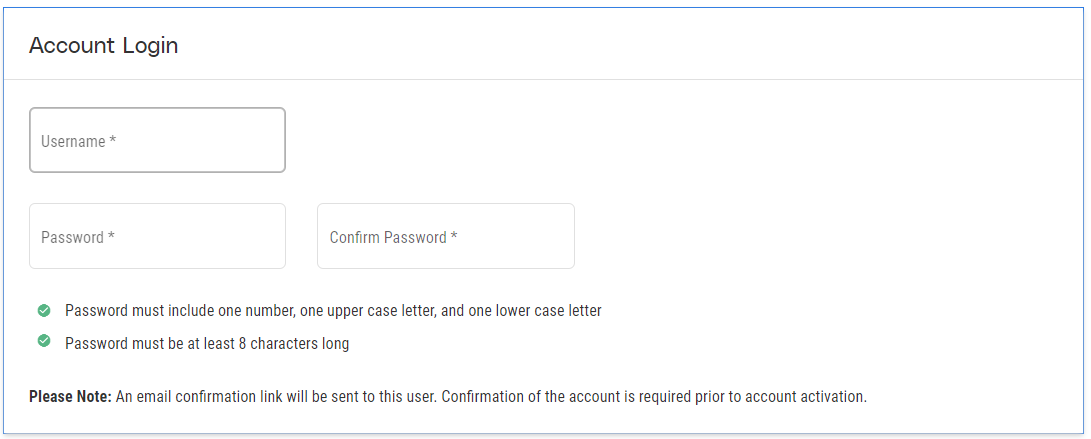The width and height of the screenshot is (1091, 439).
Task: Click the Password placeholder label
Action: click(72, 238)
